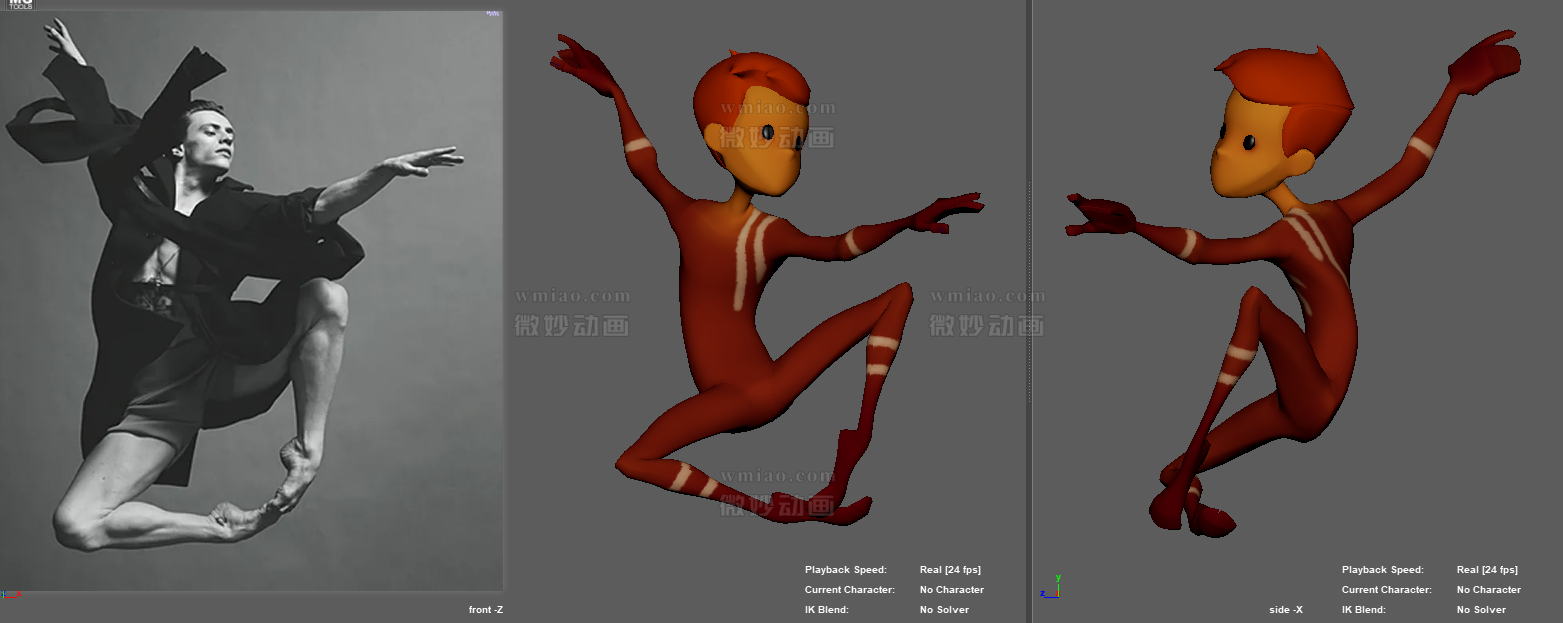Click 'No Solver' IK Blend value, front view

point(944,610)
